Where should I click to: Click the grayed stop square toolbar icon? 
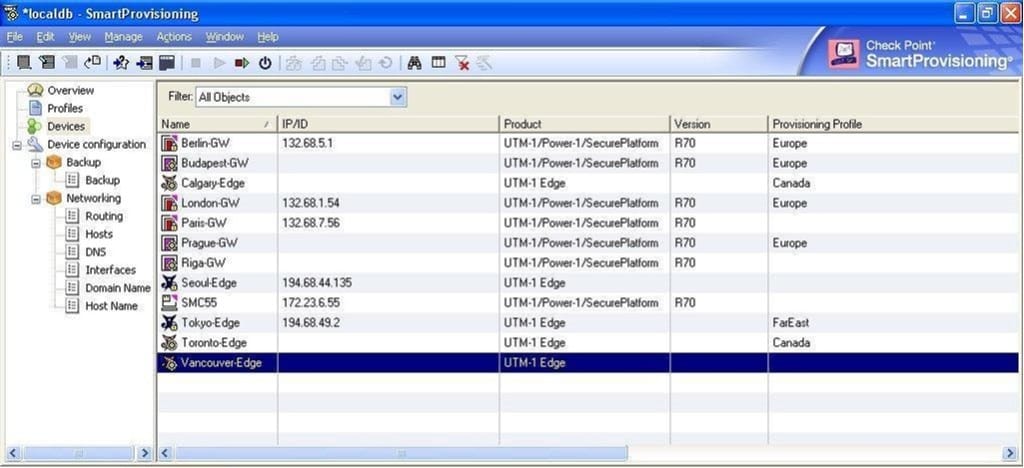[x=195, y=63]
